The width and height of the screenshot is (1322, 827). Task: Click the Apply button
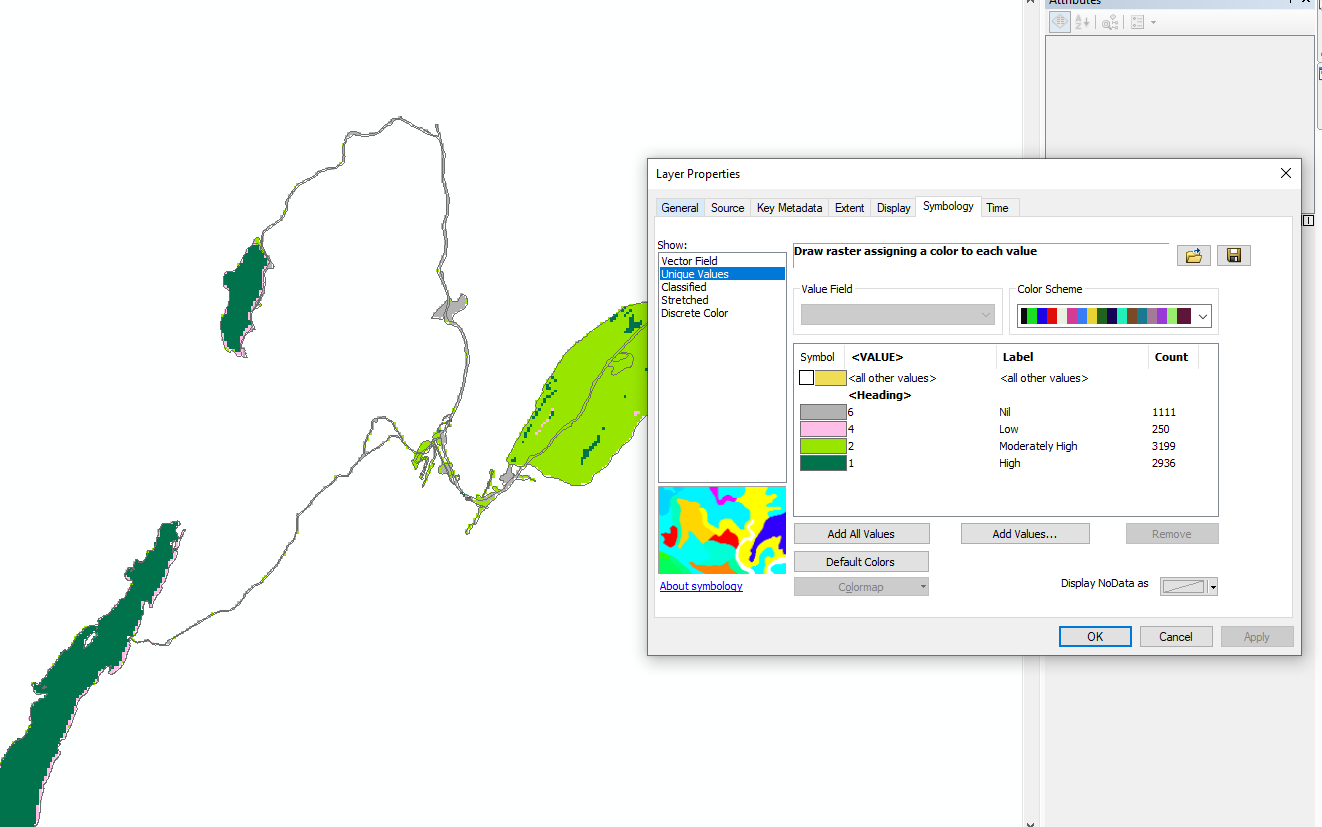pyautogui.click(x=1257, y=637)
